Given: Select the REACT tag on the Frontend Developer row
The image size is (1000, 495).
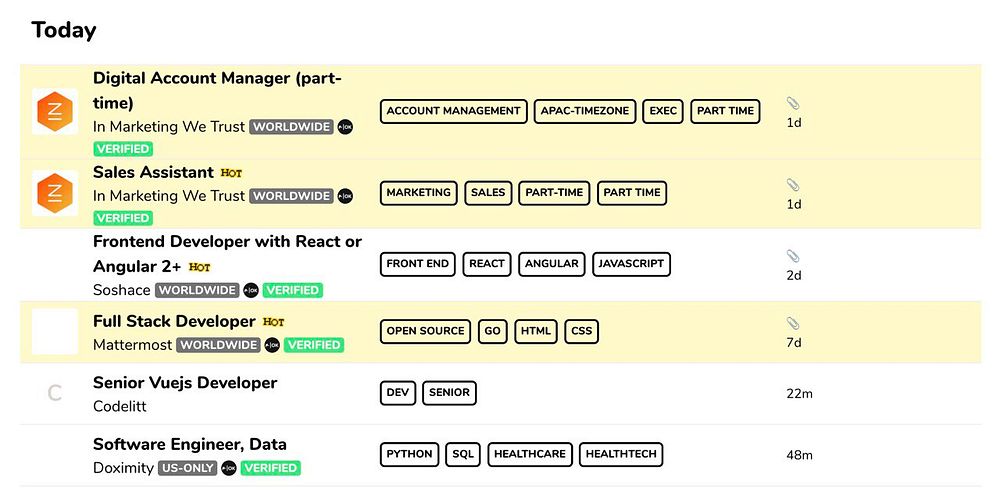Looking at the screenshot, I should point(487,264).
